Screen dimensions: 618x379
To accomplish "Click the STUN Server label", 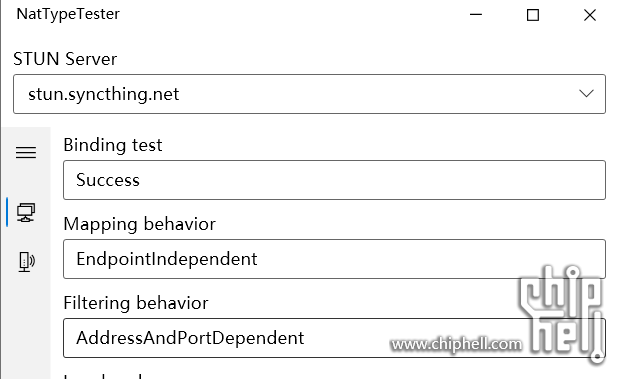I will point(65,59).
